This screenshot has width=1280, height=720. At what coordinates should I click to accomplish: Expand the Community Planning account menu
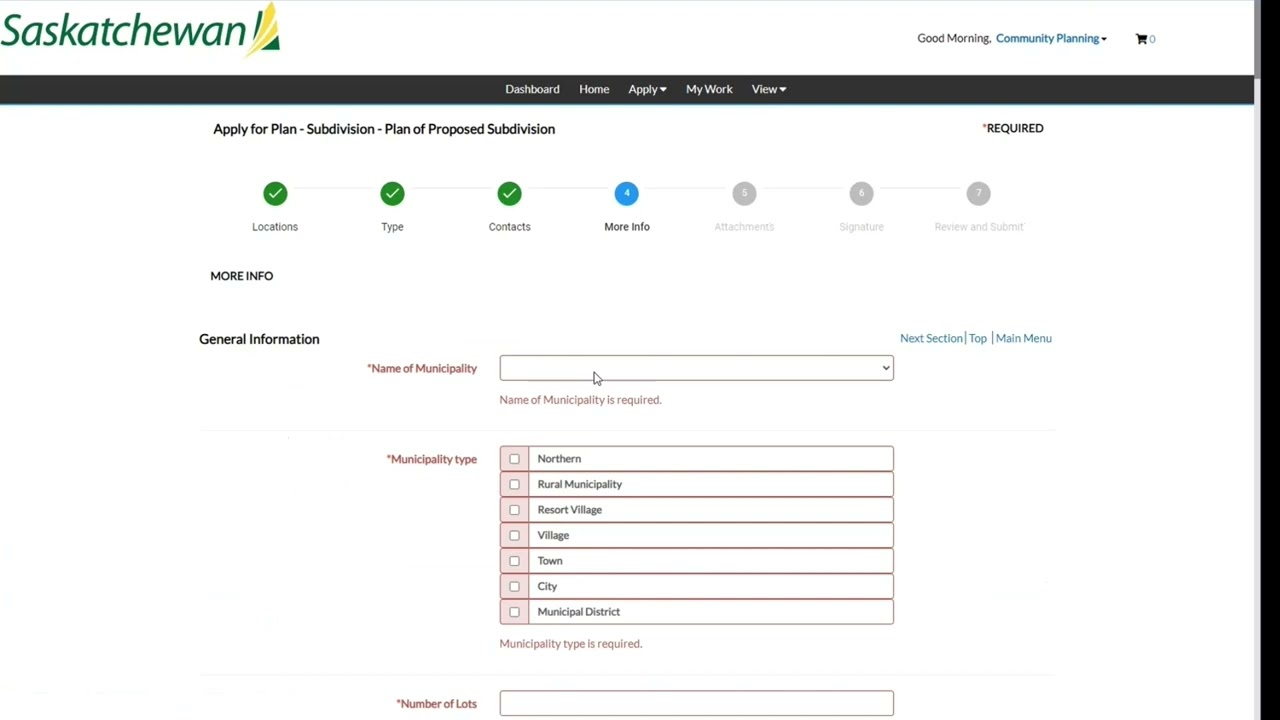pos(1051,38)
